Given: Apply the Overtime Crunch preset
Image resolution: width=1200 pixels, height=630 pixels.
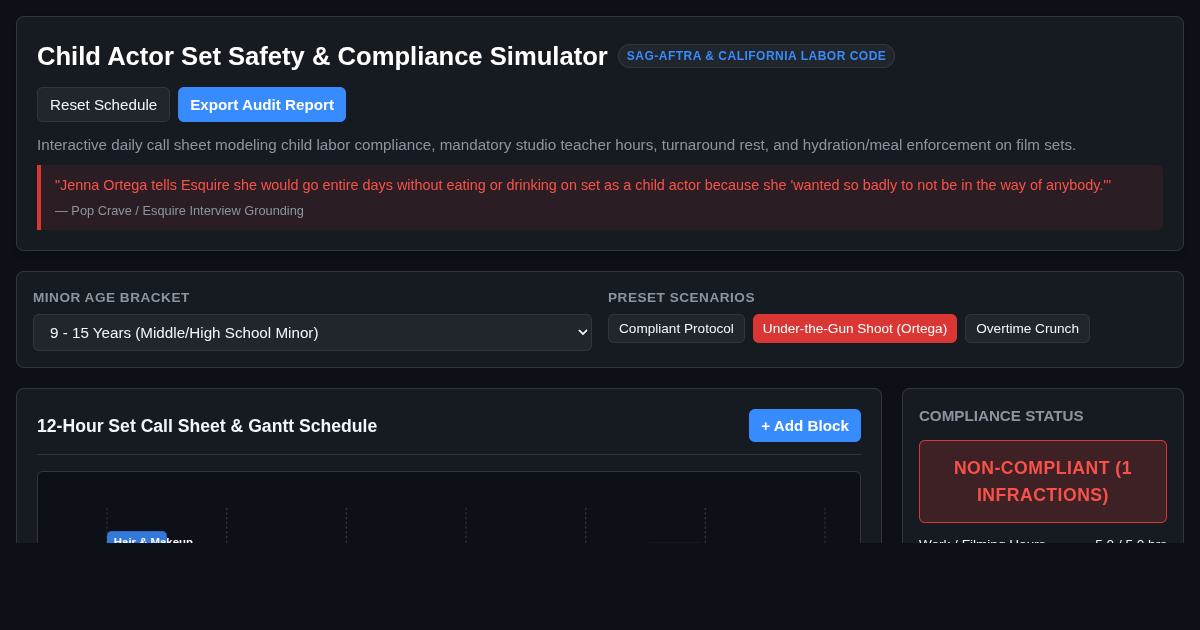Looking at the screenshot, I should tap(1027, 328).
